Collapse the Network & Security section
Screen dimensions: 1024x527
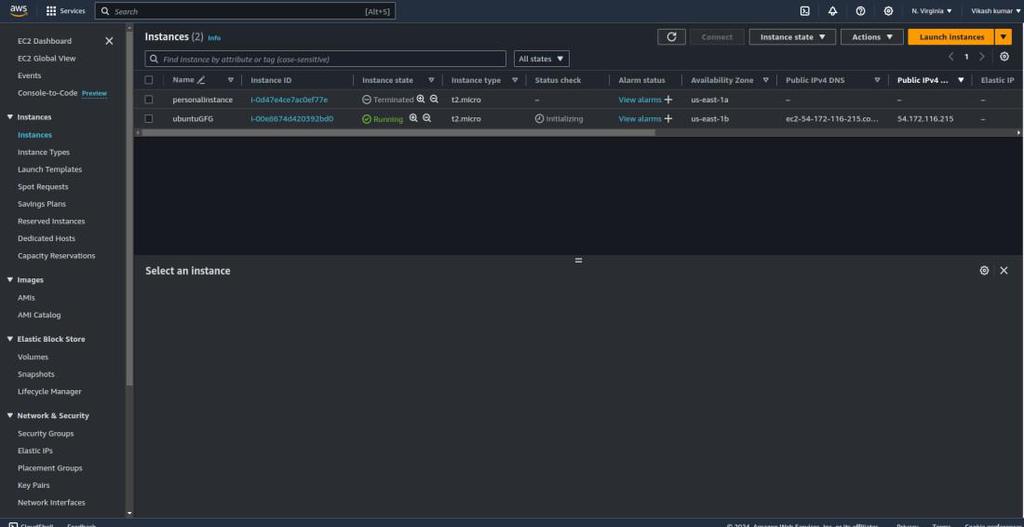coord(10,415)
